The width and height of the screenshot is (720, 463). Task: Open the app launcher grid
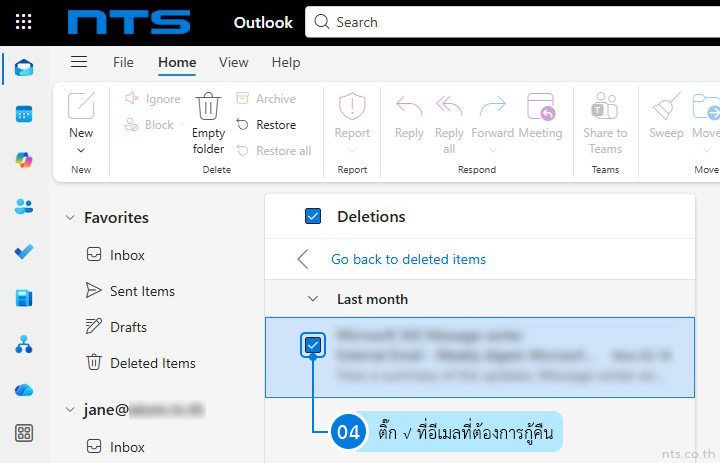pyautogui.click(x=23, y=22)
